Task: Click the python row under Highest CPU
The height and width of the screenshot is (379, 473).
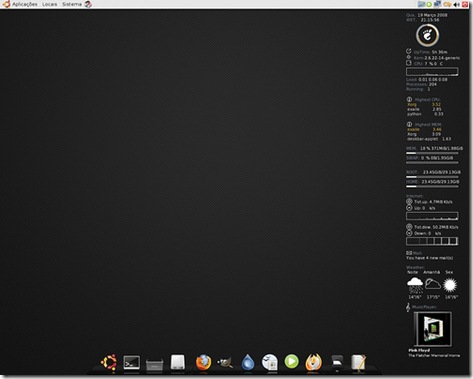Action: [x=425, y=114]
